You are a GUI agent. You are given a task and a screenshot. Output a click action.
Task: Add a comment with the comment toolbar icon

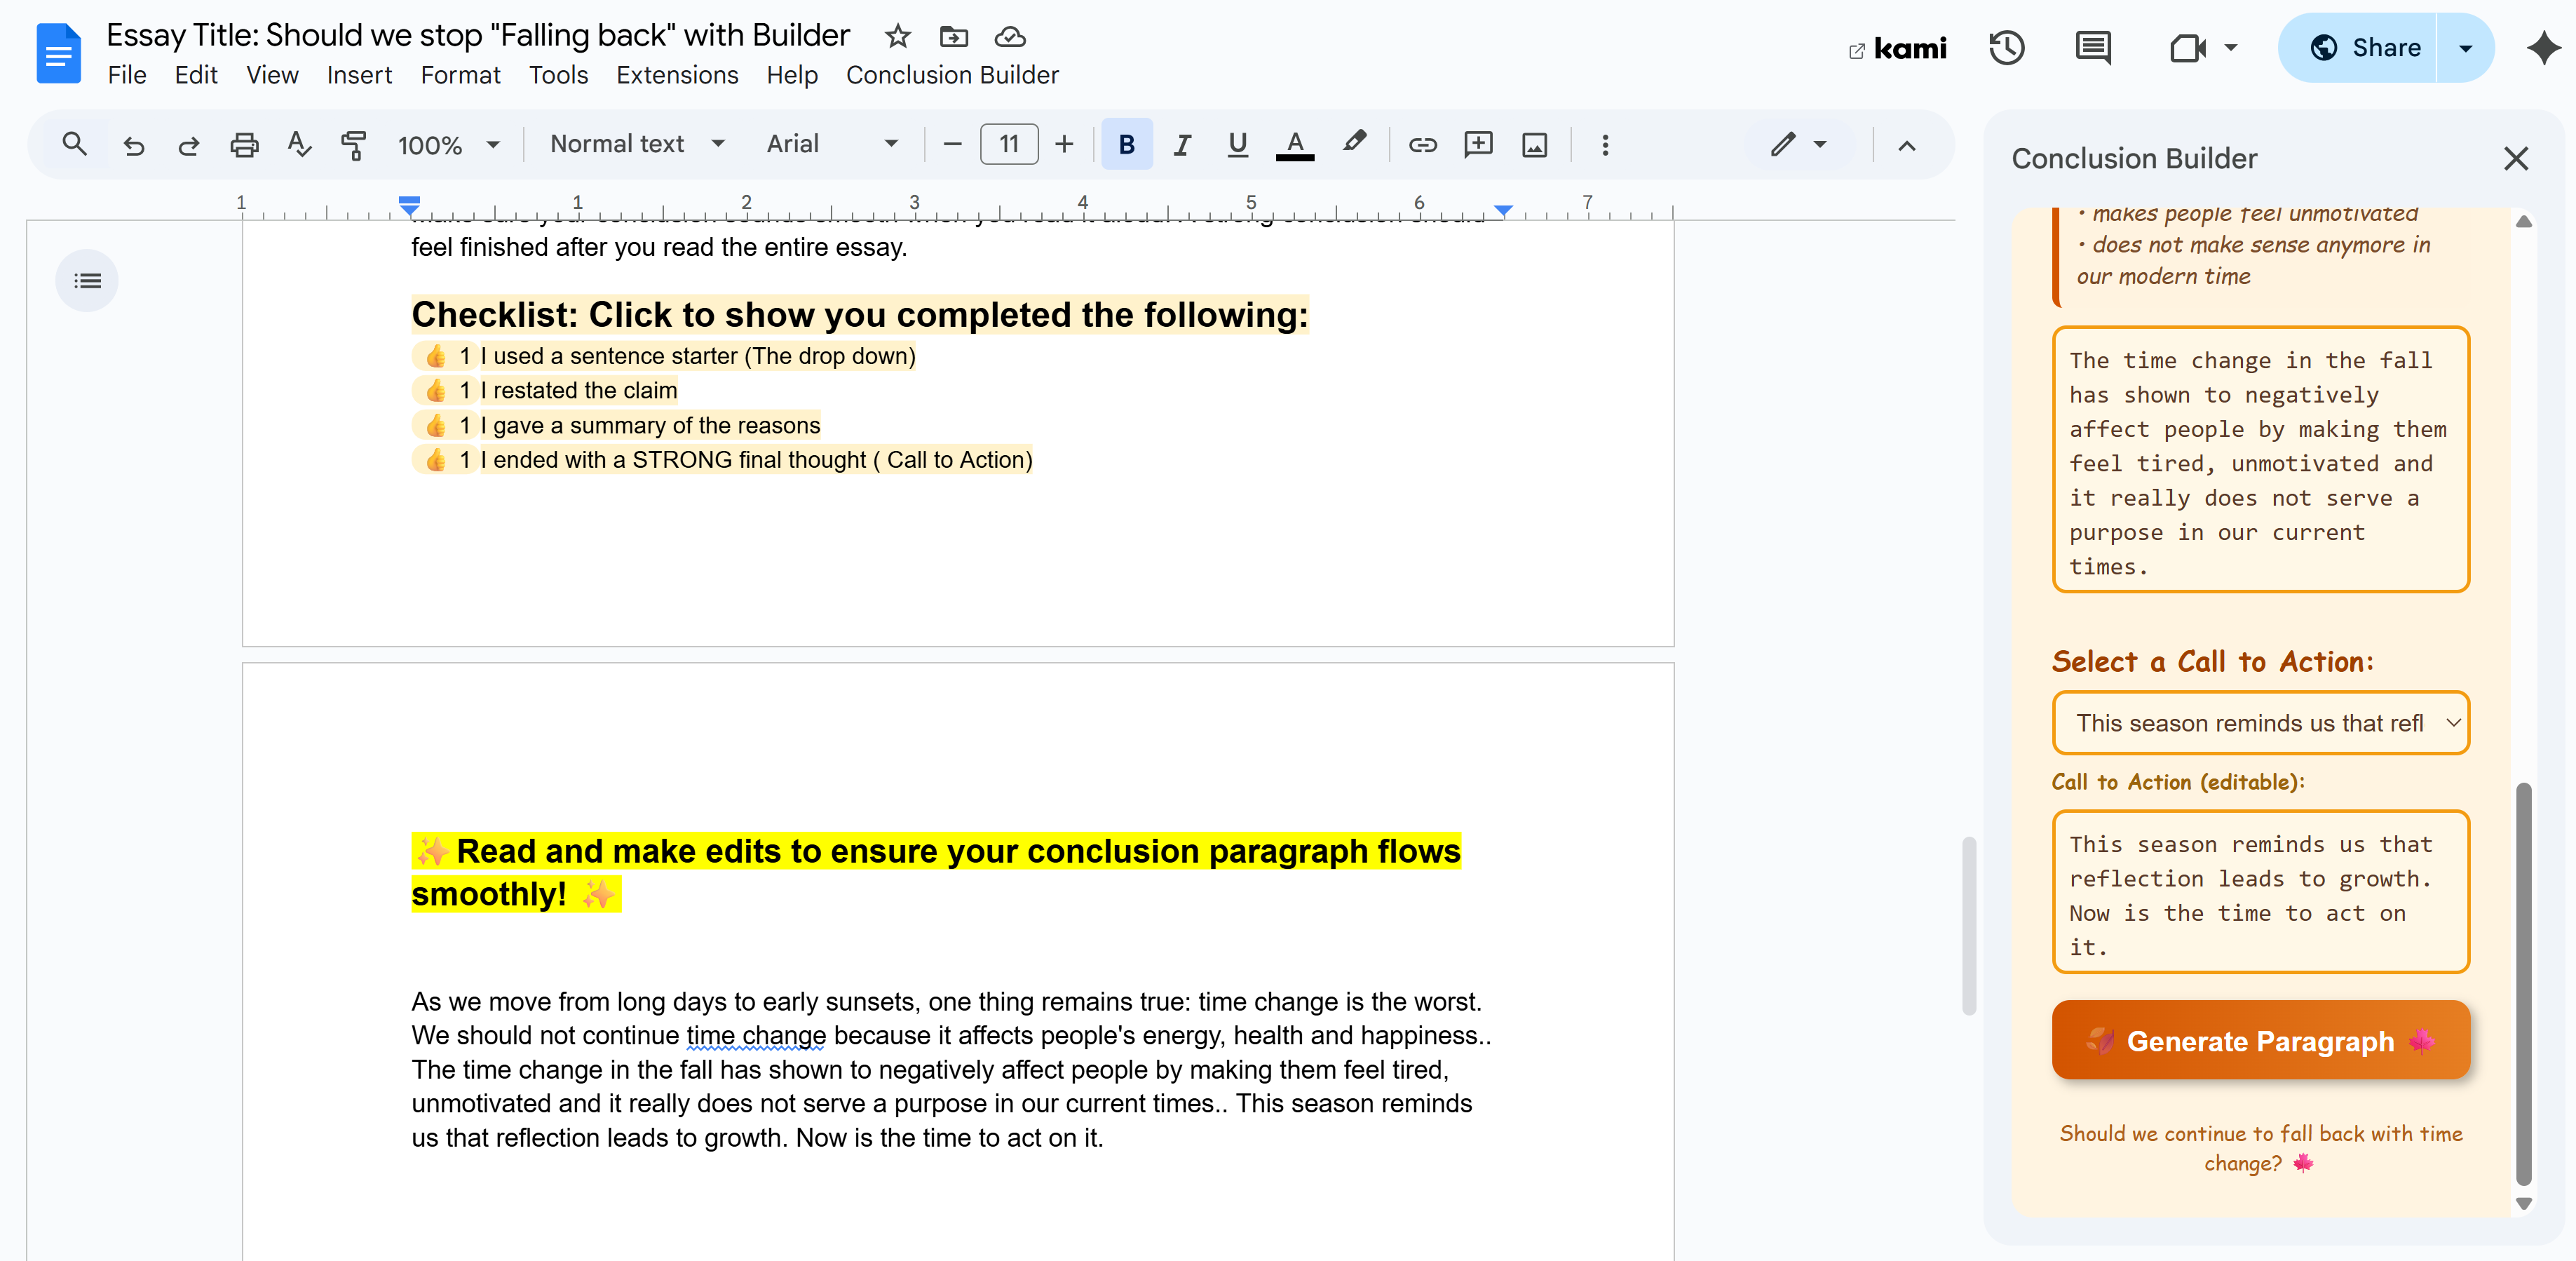(x=1479, y=144)
